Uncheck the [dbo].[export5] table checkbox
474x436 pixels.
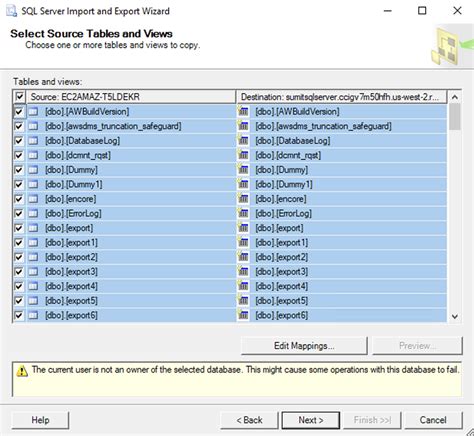click(x=19, y=301)
